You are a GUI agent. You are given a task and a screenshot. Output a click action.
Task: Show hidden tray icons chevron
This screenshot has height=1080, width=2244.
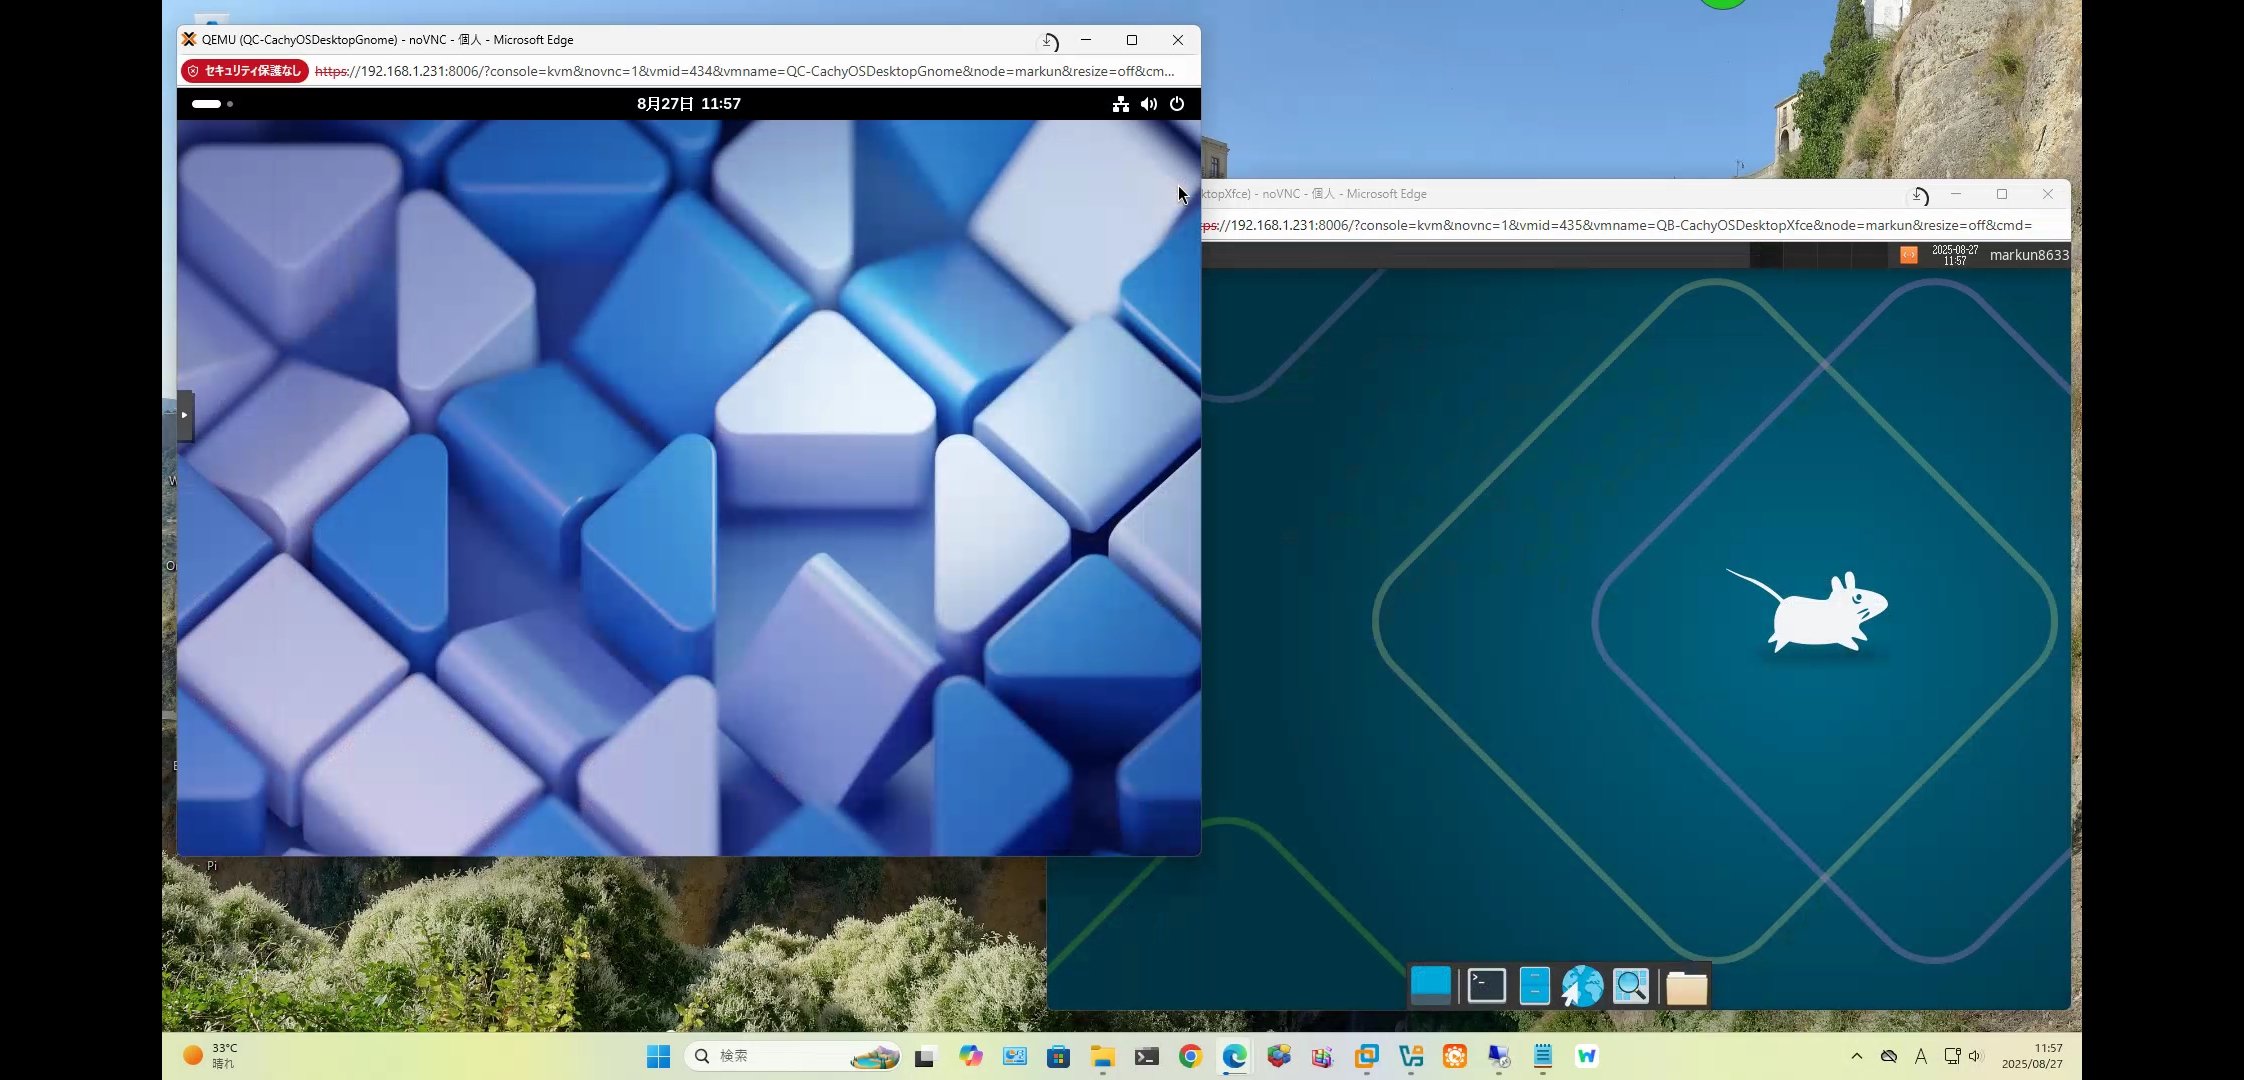[1856, 1056]
